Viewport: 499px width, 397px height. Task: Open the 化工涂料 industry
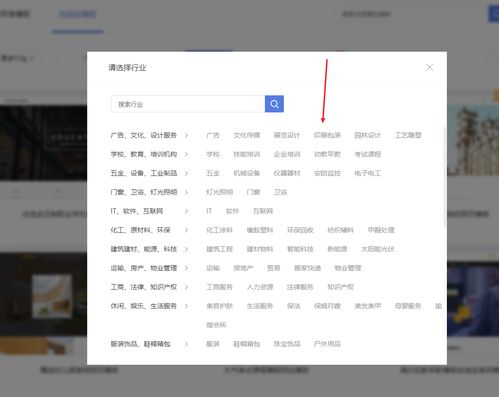coord(219,230)
